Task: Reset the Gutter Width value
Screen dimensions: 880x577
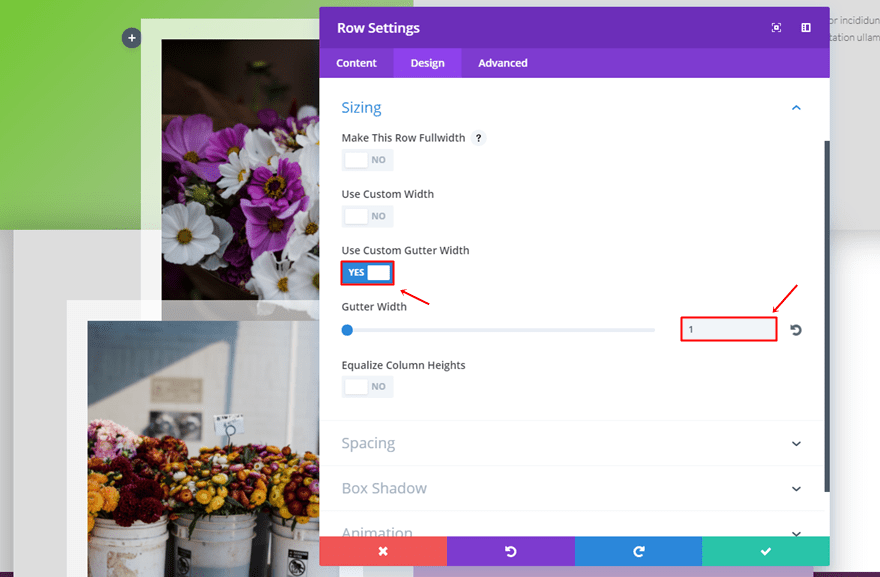Action: pos(796,330)
